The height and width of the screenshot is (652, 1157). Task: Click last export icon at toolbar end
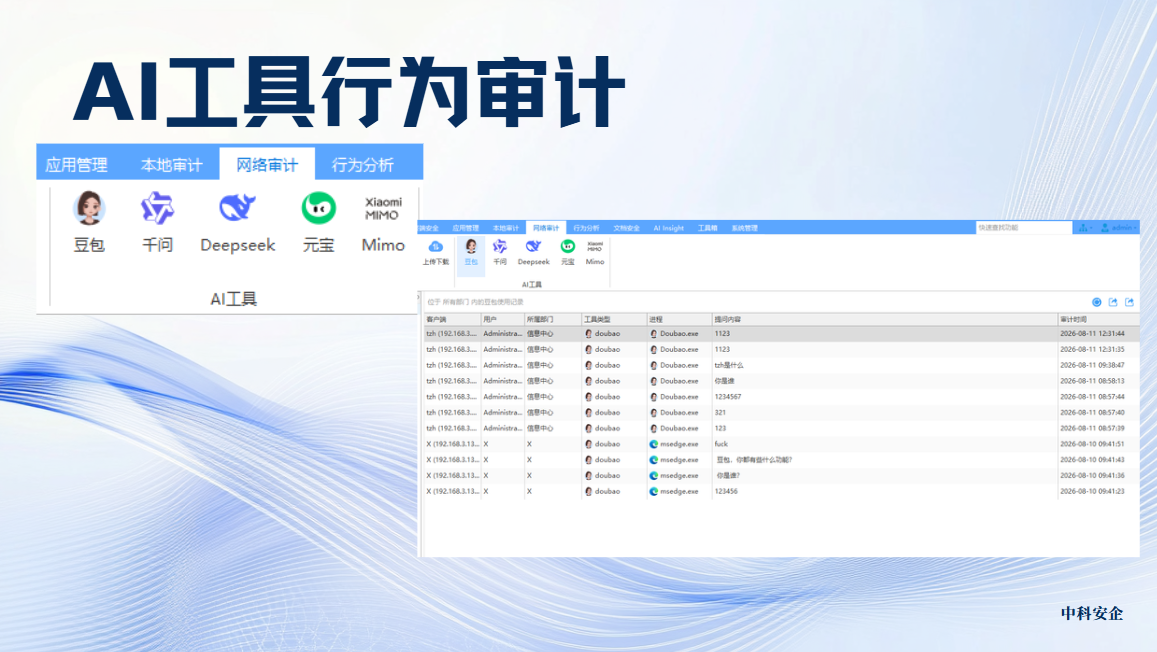(x=1129, y=302)
